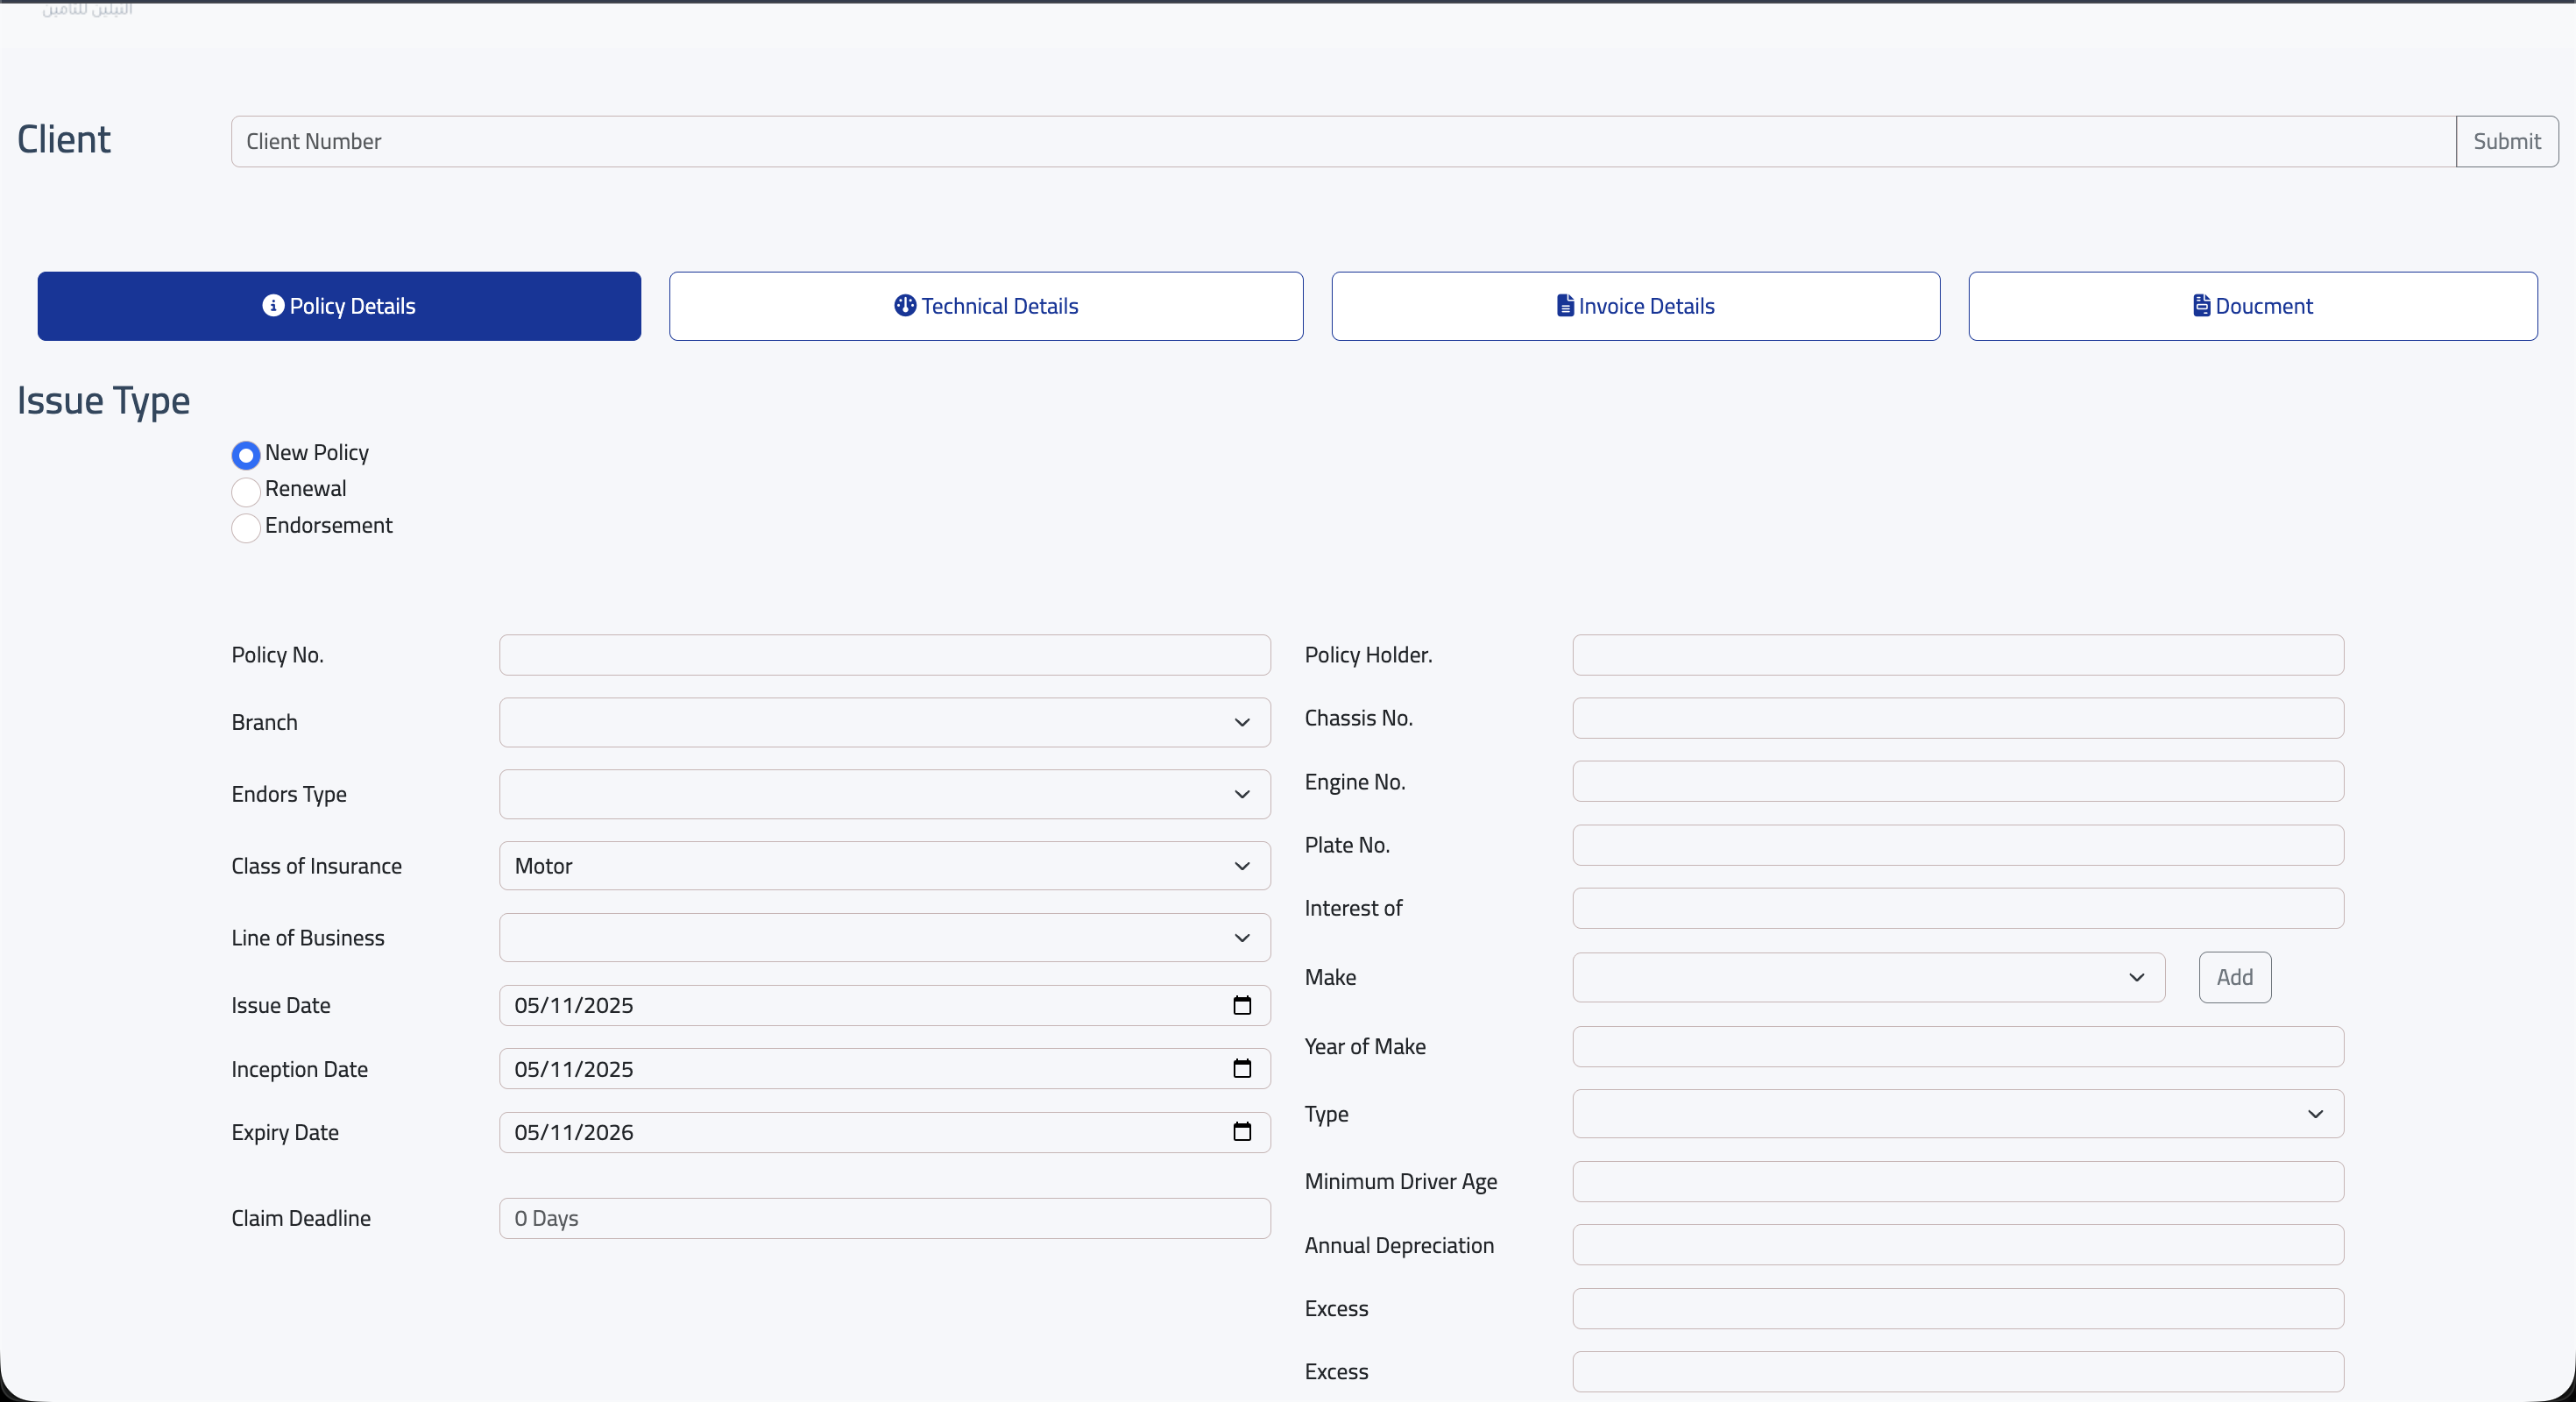Viewport: 2576px width, 1402px height.
Task: Click the Add button beside Make
Action: (2234, 977)
